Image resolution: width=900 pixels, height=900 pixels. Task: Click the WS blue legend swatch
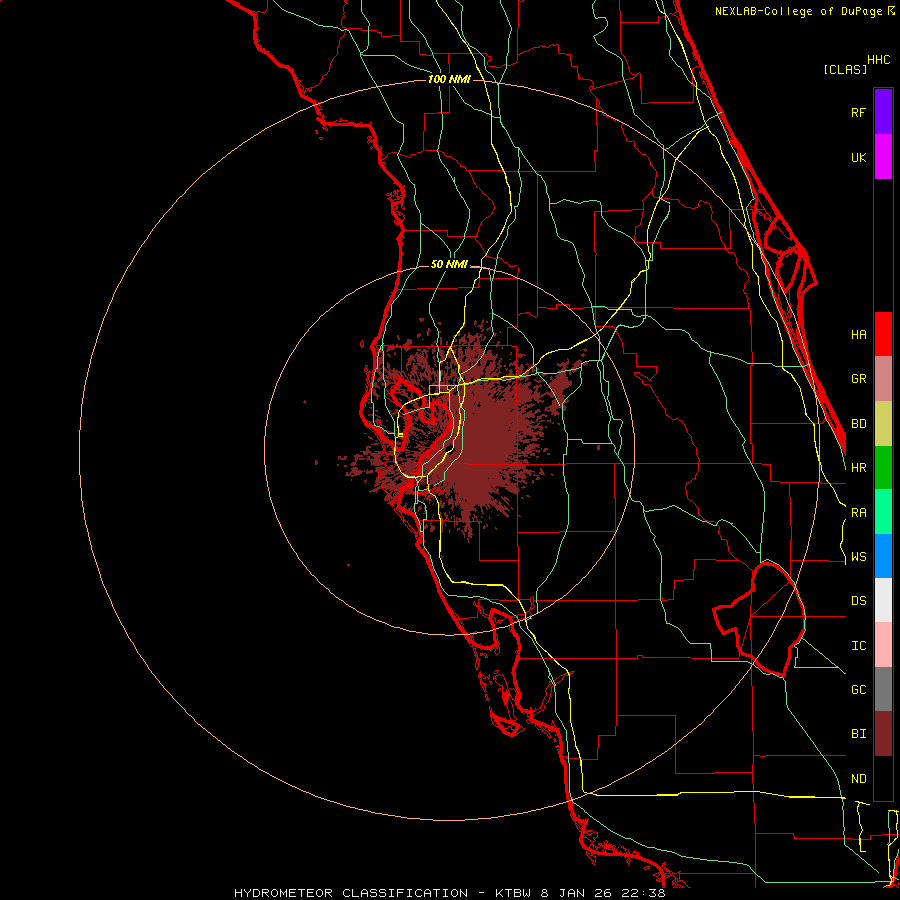[x=883, y=556]
